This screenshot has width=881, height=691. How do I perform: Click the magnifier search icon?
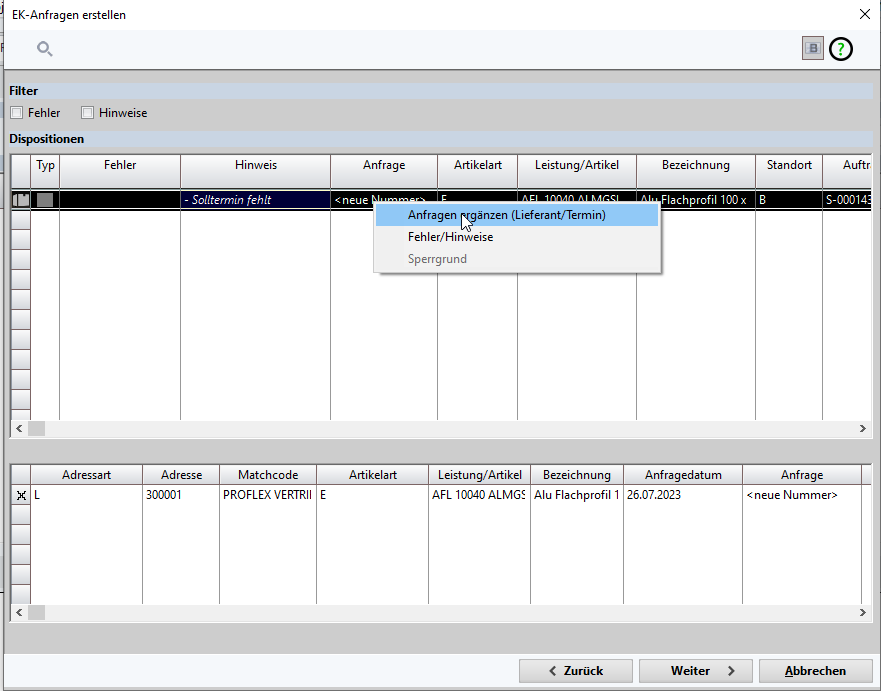(44, 49)
